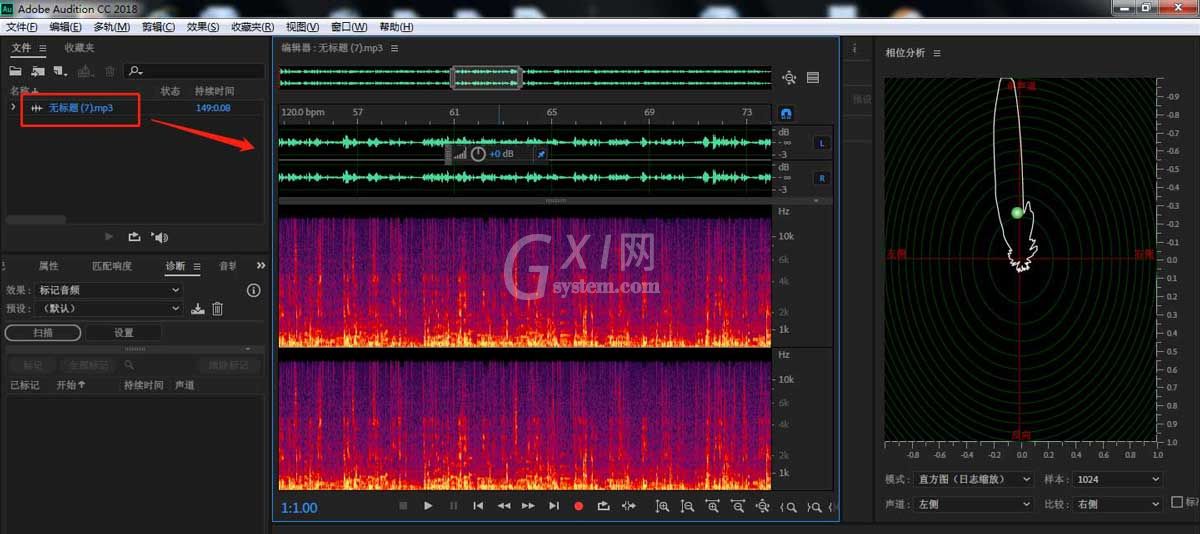Toggle transport loop playback
This screenshot has height=534, width=1200.
pyautogui.click(x=603, y=506)
